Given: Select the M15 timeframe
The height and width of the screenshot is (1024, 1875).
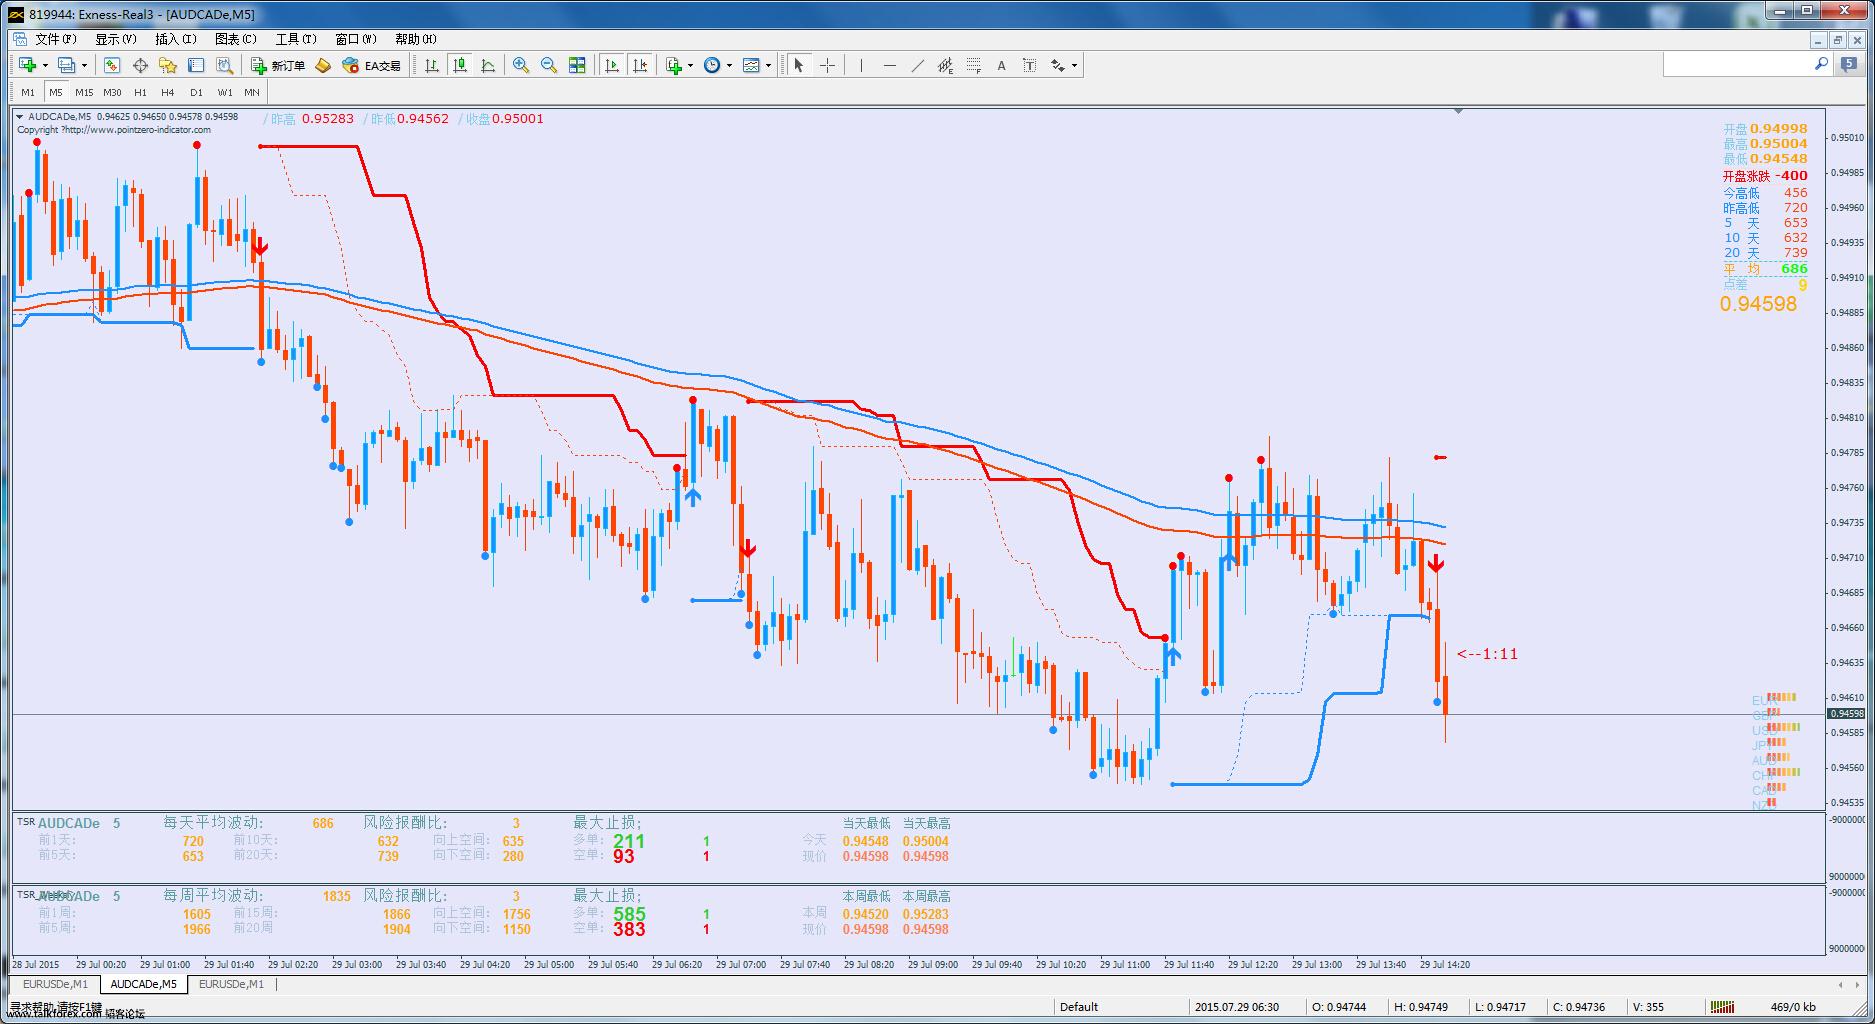Looking at the screenshot, I should point(84,92).
